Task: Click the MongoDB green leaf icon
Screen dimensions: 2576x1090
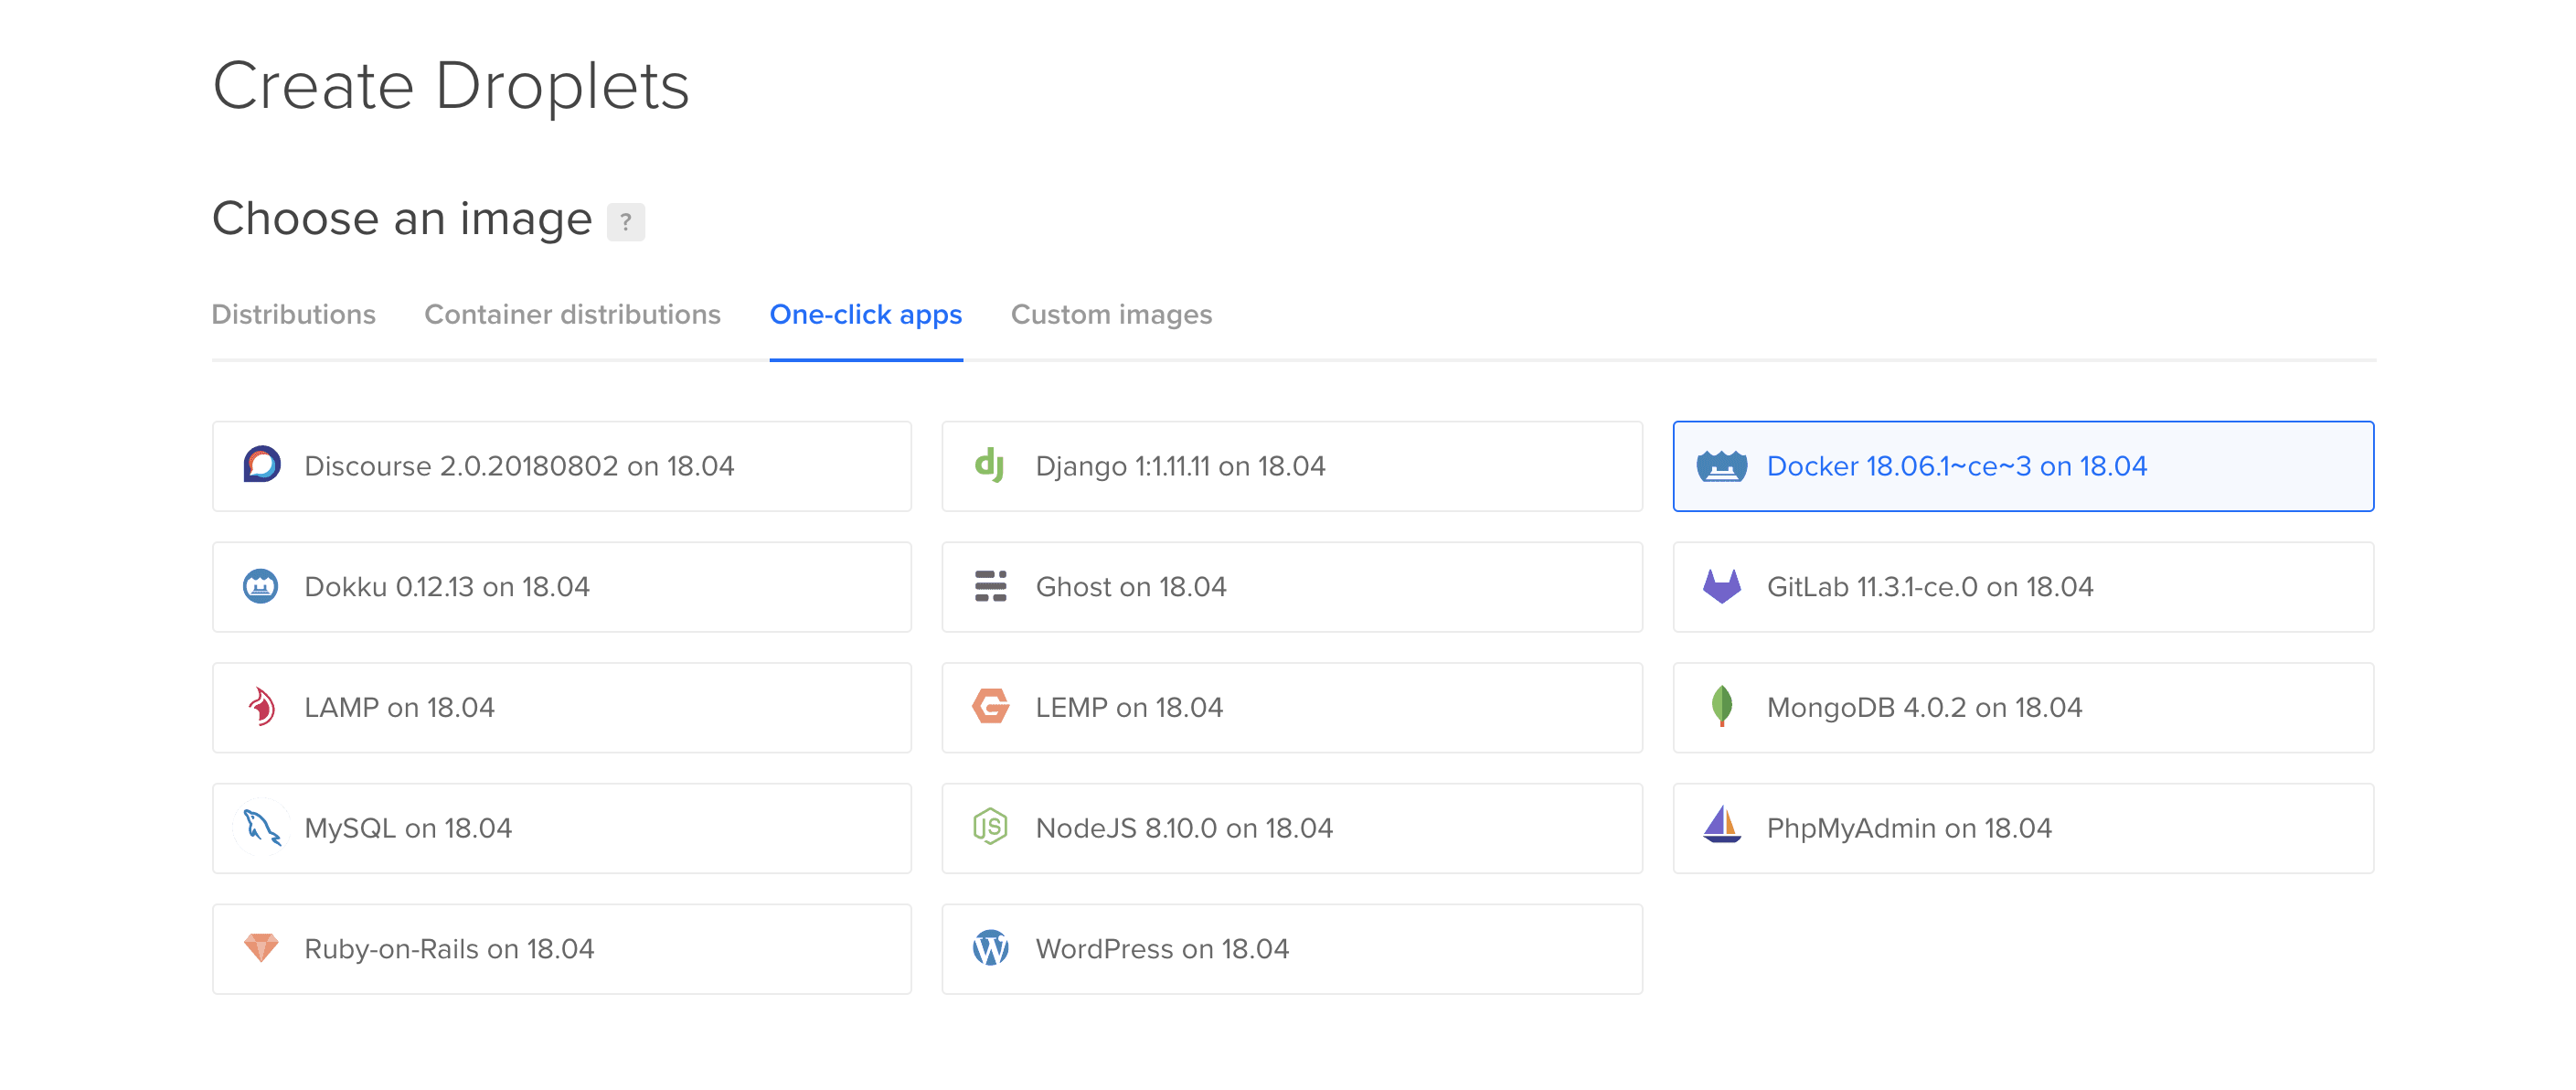Action: coord(1721,707)
